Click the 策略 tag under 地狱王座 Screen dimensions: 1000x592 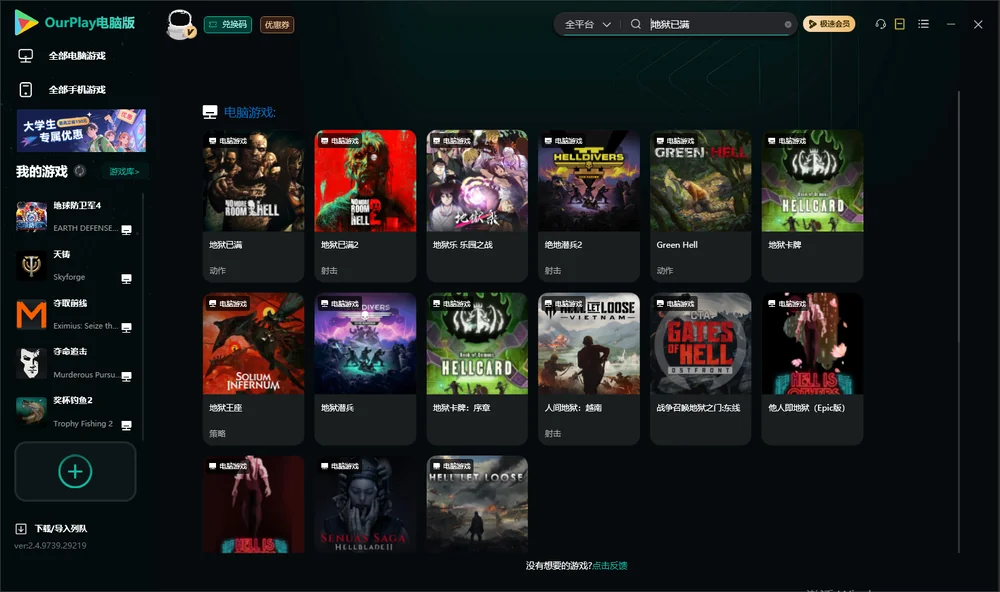click(x=217, y=433)
